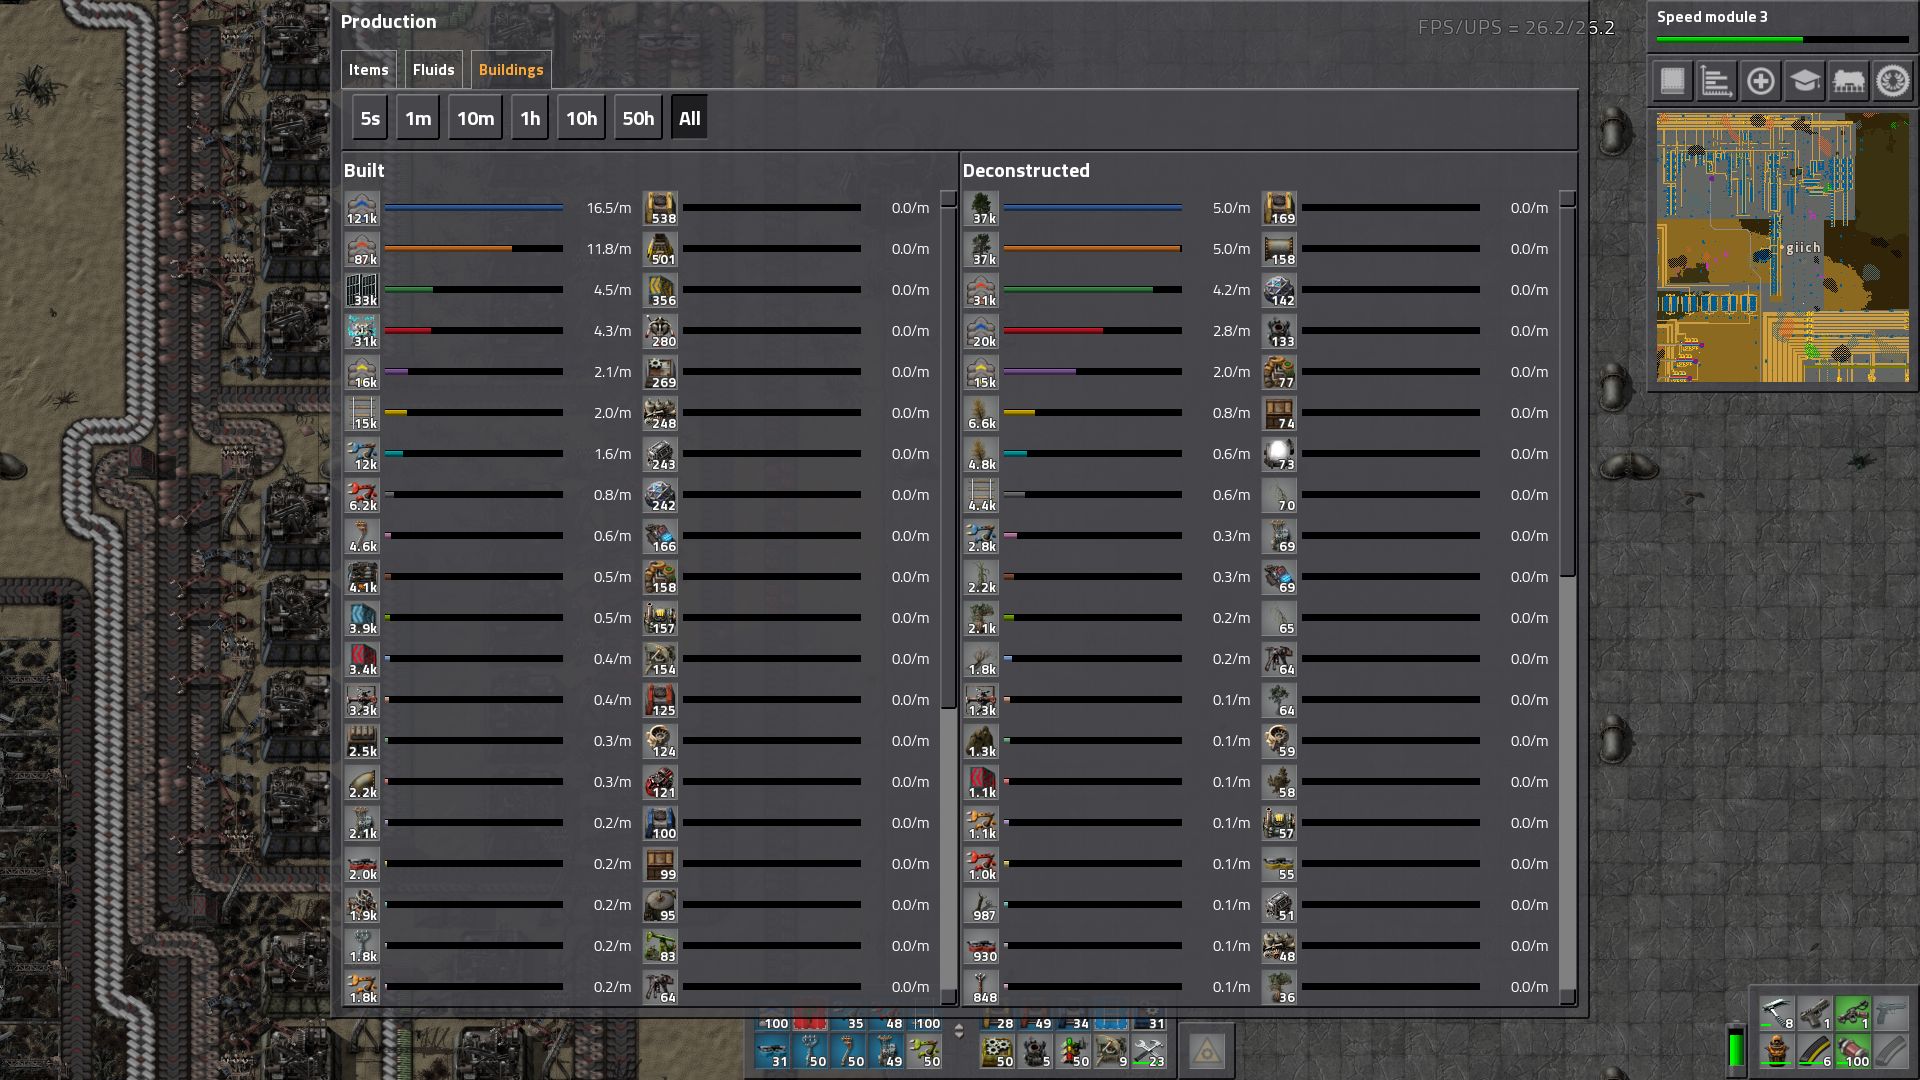Screen dimensions: 1920x1080
Task: Switch to the Items tab
Action: 368,70
